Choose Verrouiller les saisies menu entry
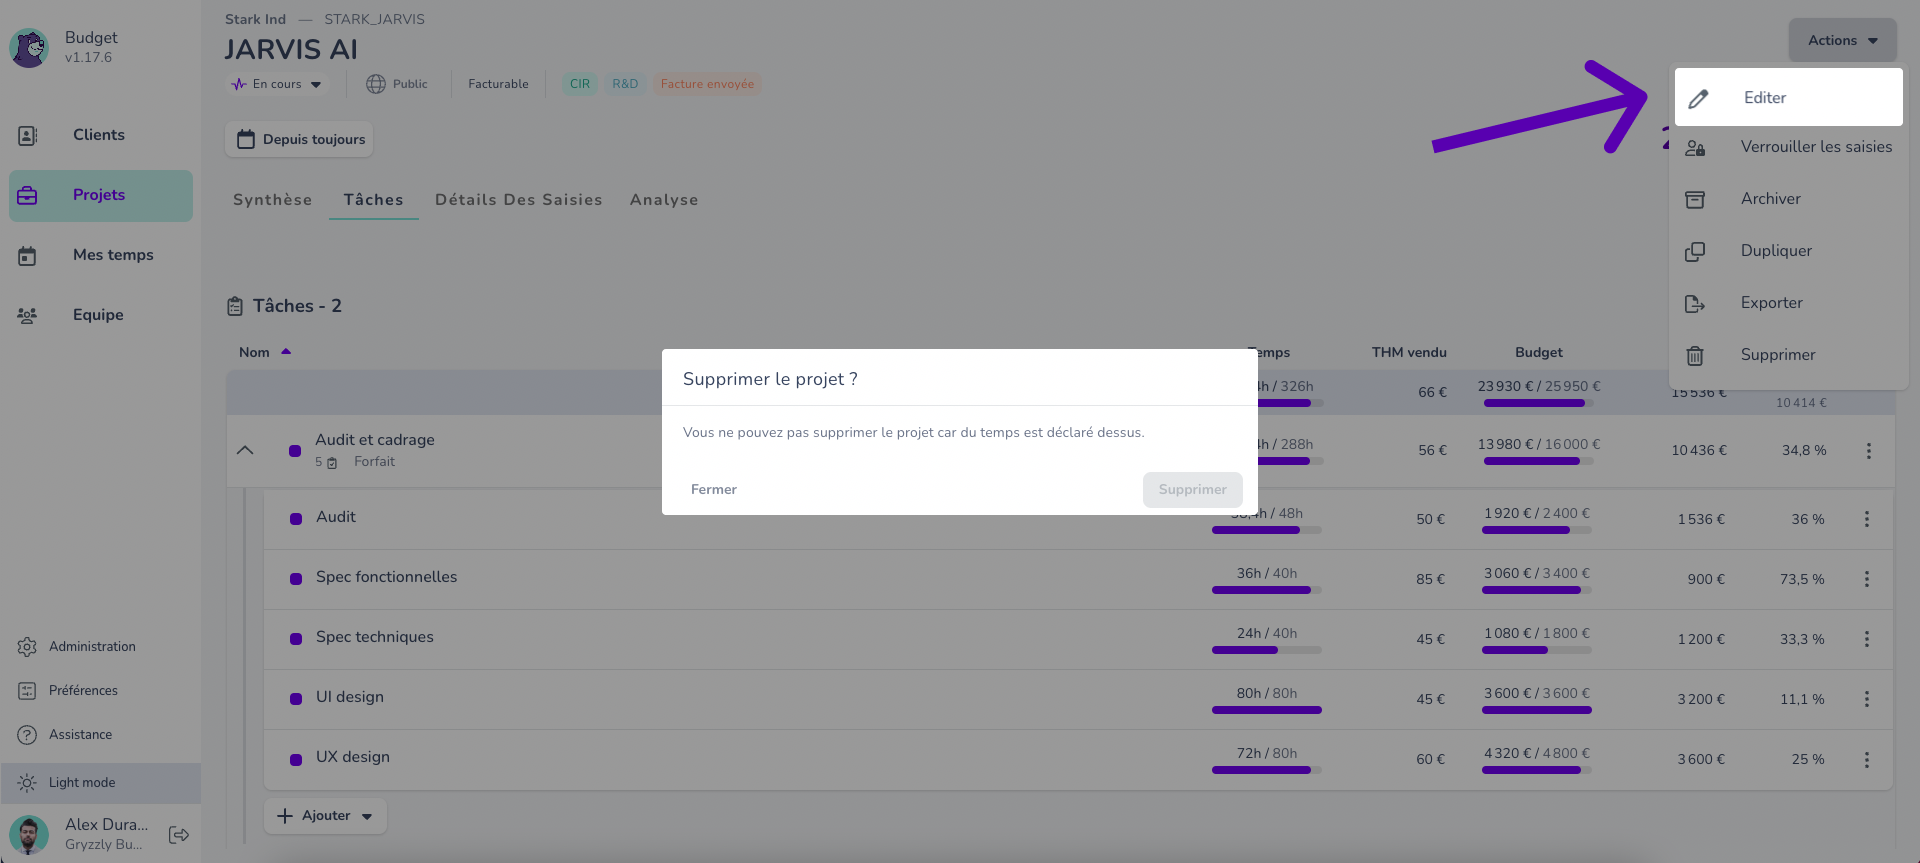Image resolution: width=1920 pixels, height=863 pixels. coord(1788,148)
